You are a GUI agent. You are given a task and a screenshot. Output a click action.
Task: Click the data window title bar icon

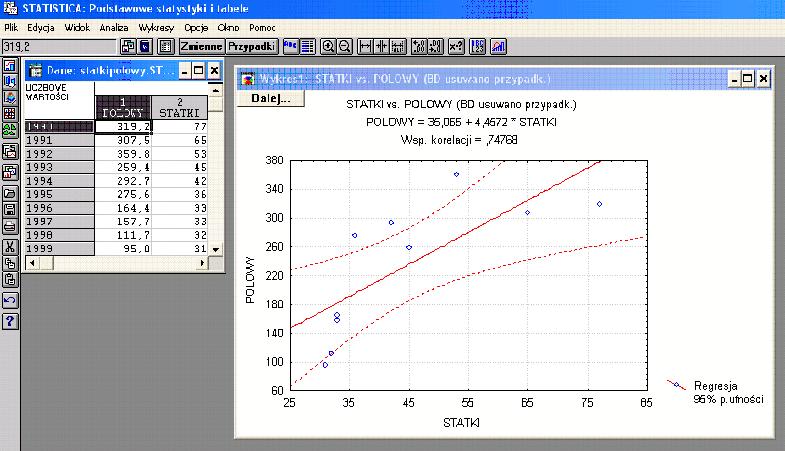35,71
